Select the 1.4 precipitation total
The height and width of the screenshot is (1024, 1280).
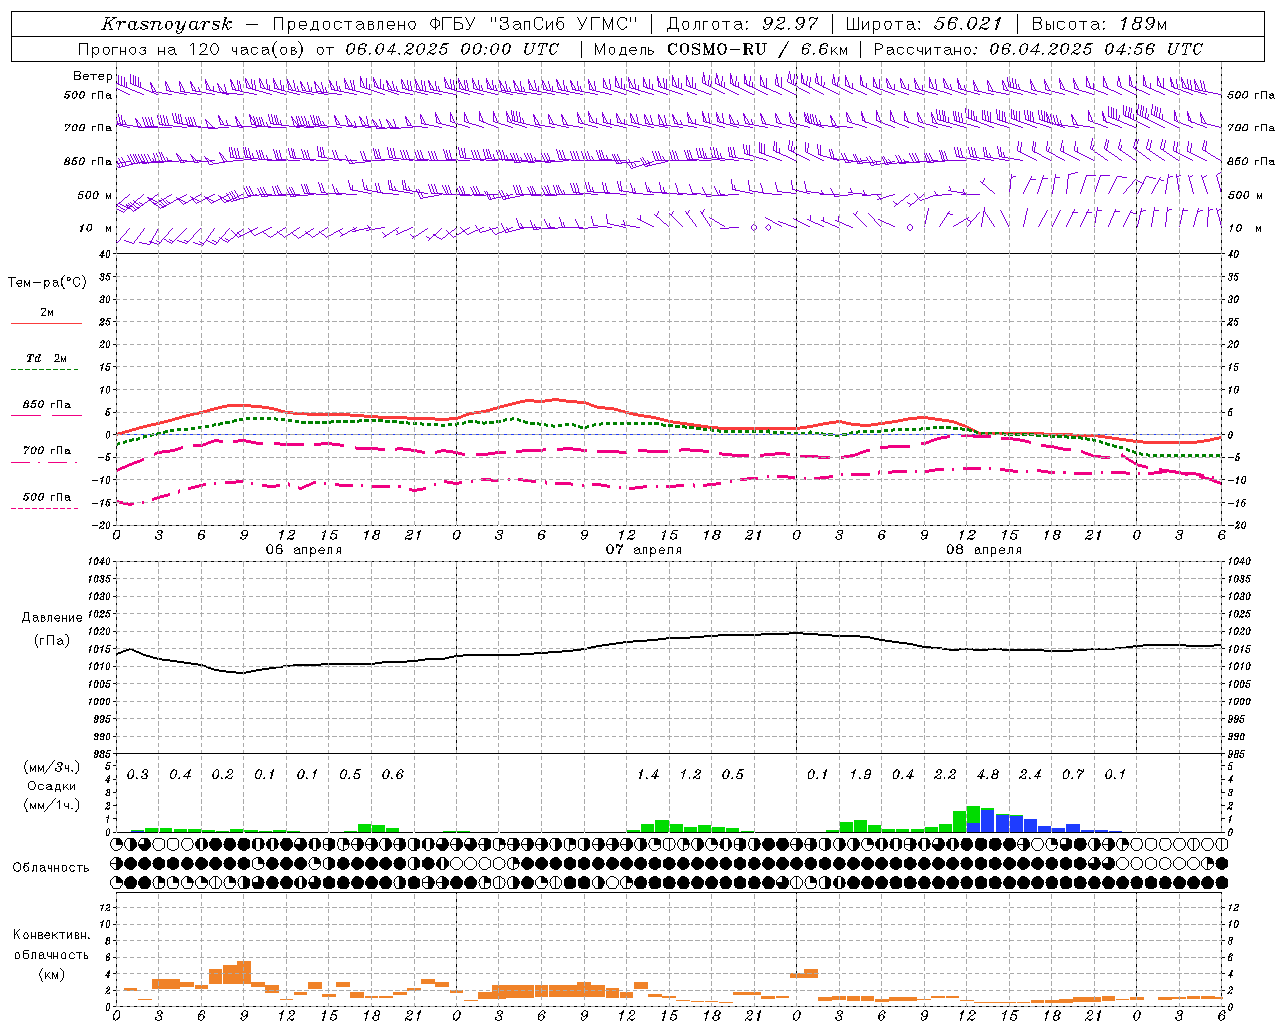648,775
